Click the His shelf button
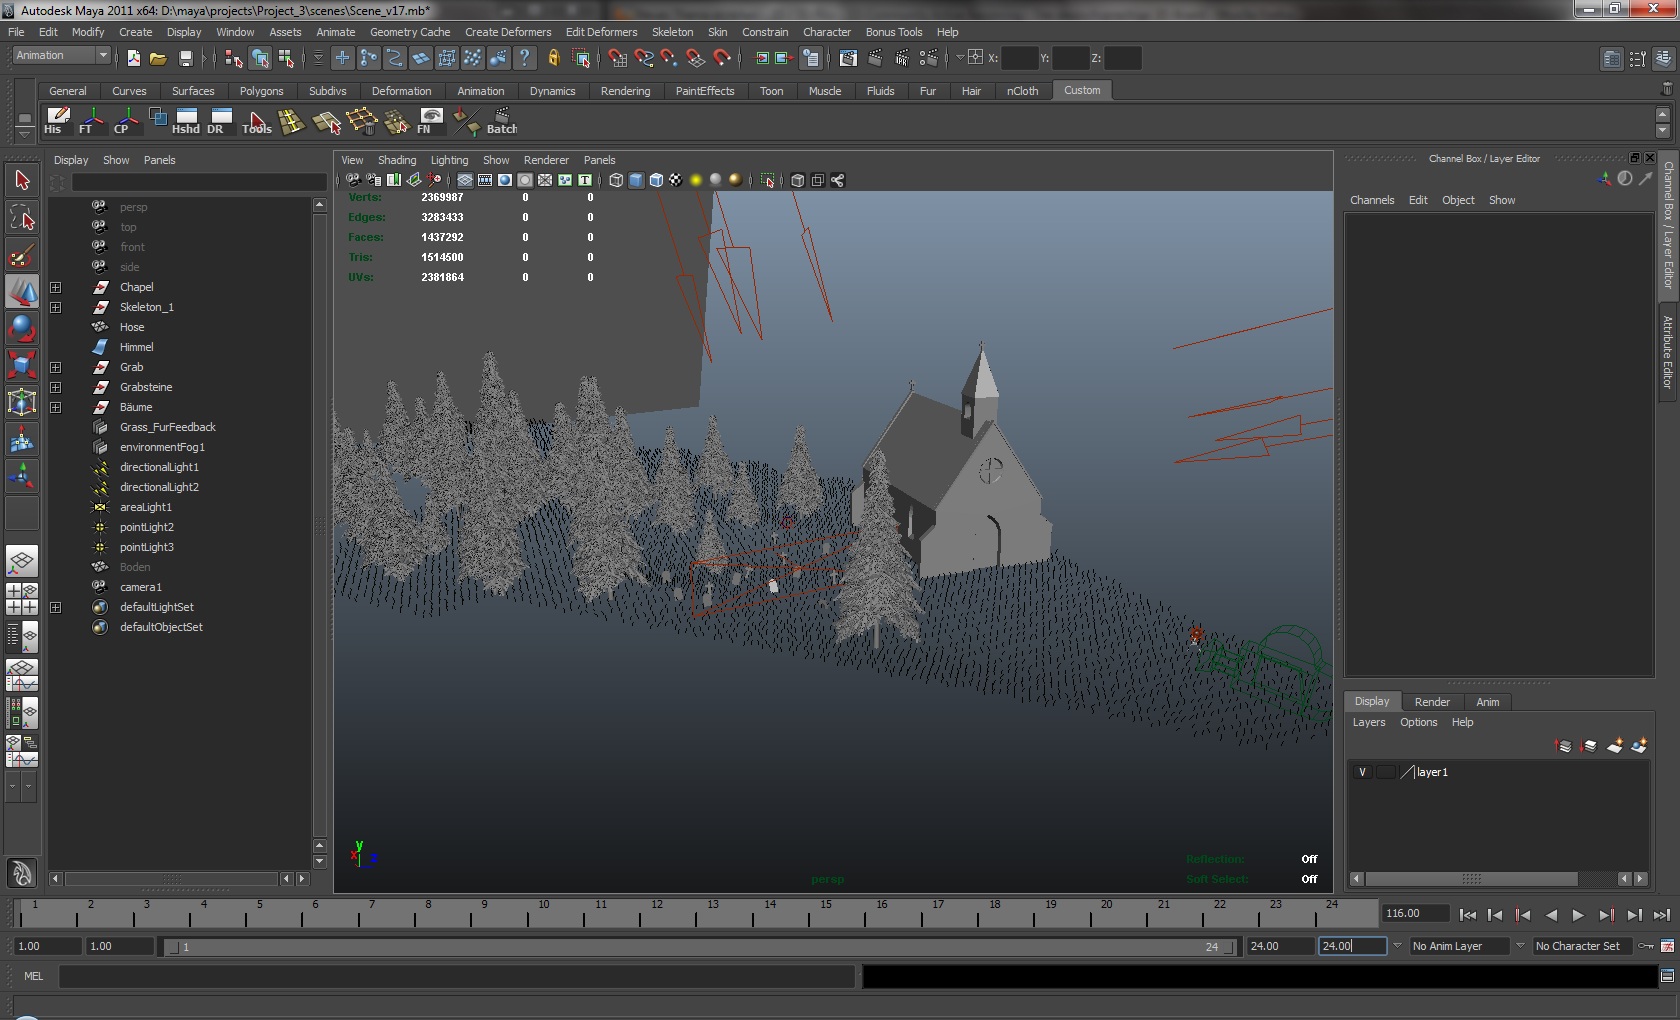1680x1020 pixels. pyautogui.click(x=56, y=121)
